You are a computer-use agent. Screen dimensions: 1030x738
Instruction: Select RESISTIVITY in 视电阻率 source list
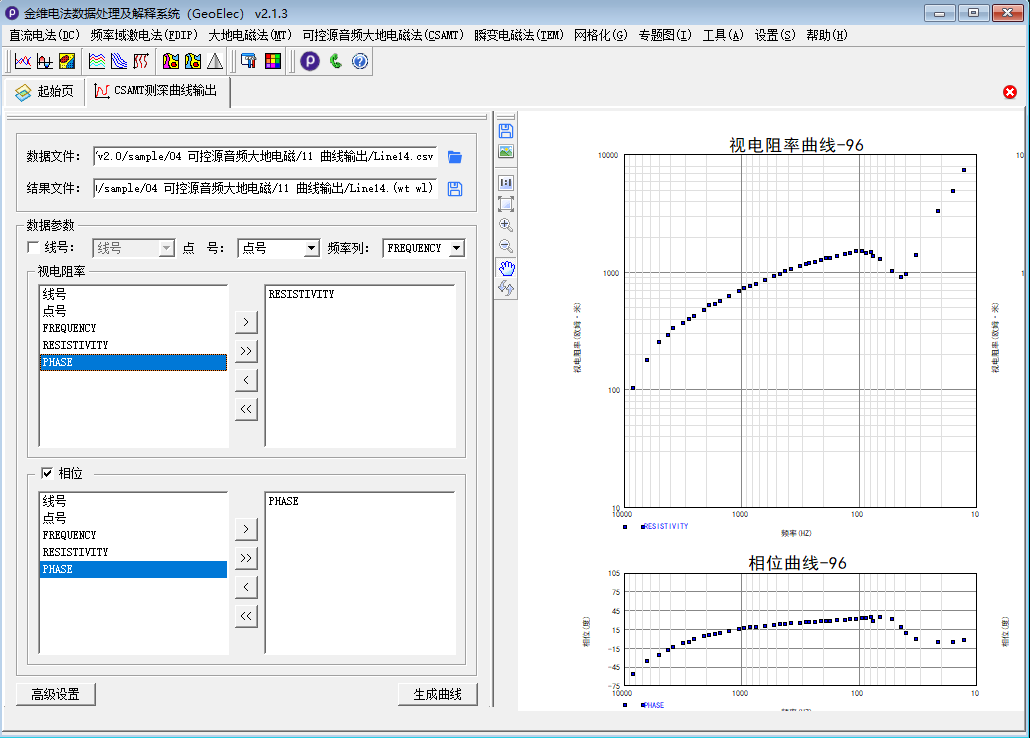[133, 345]
